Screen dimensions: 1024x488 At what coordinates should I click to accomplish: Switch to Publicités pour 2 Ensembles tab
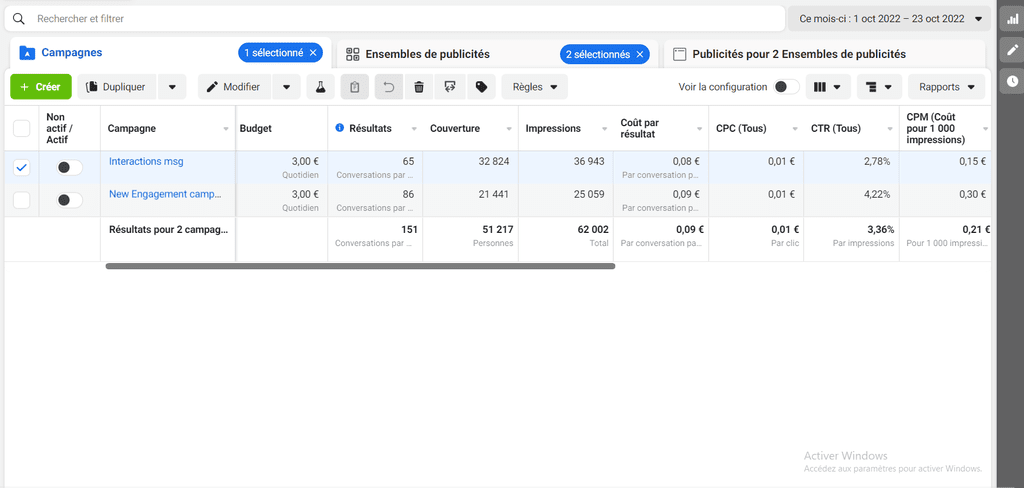pos(799,54)
